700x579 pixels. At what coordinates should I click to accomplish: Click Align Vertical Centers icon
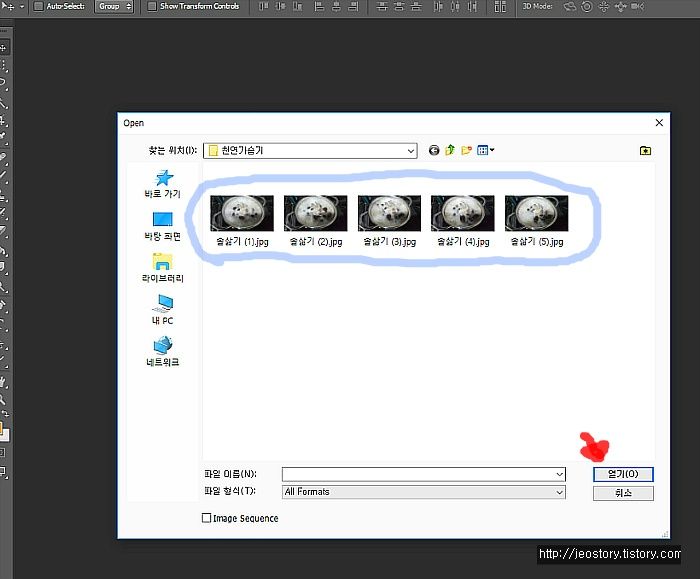[280, 6]
